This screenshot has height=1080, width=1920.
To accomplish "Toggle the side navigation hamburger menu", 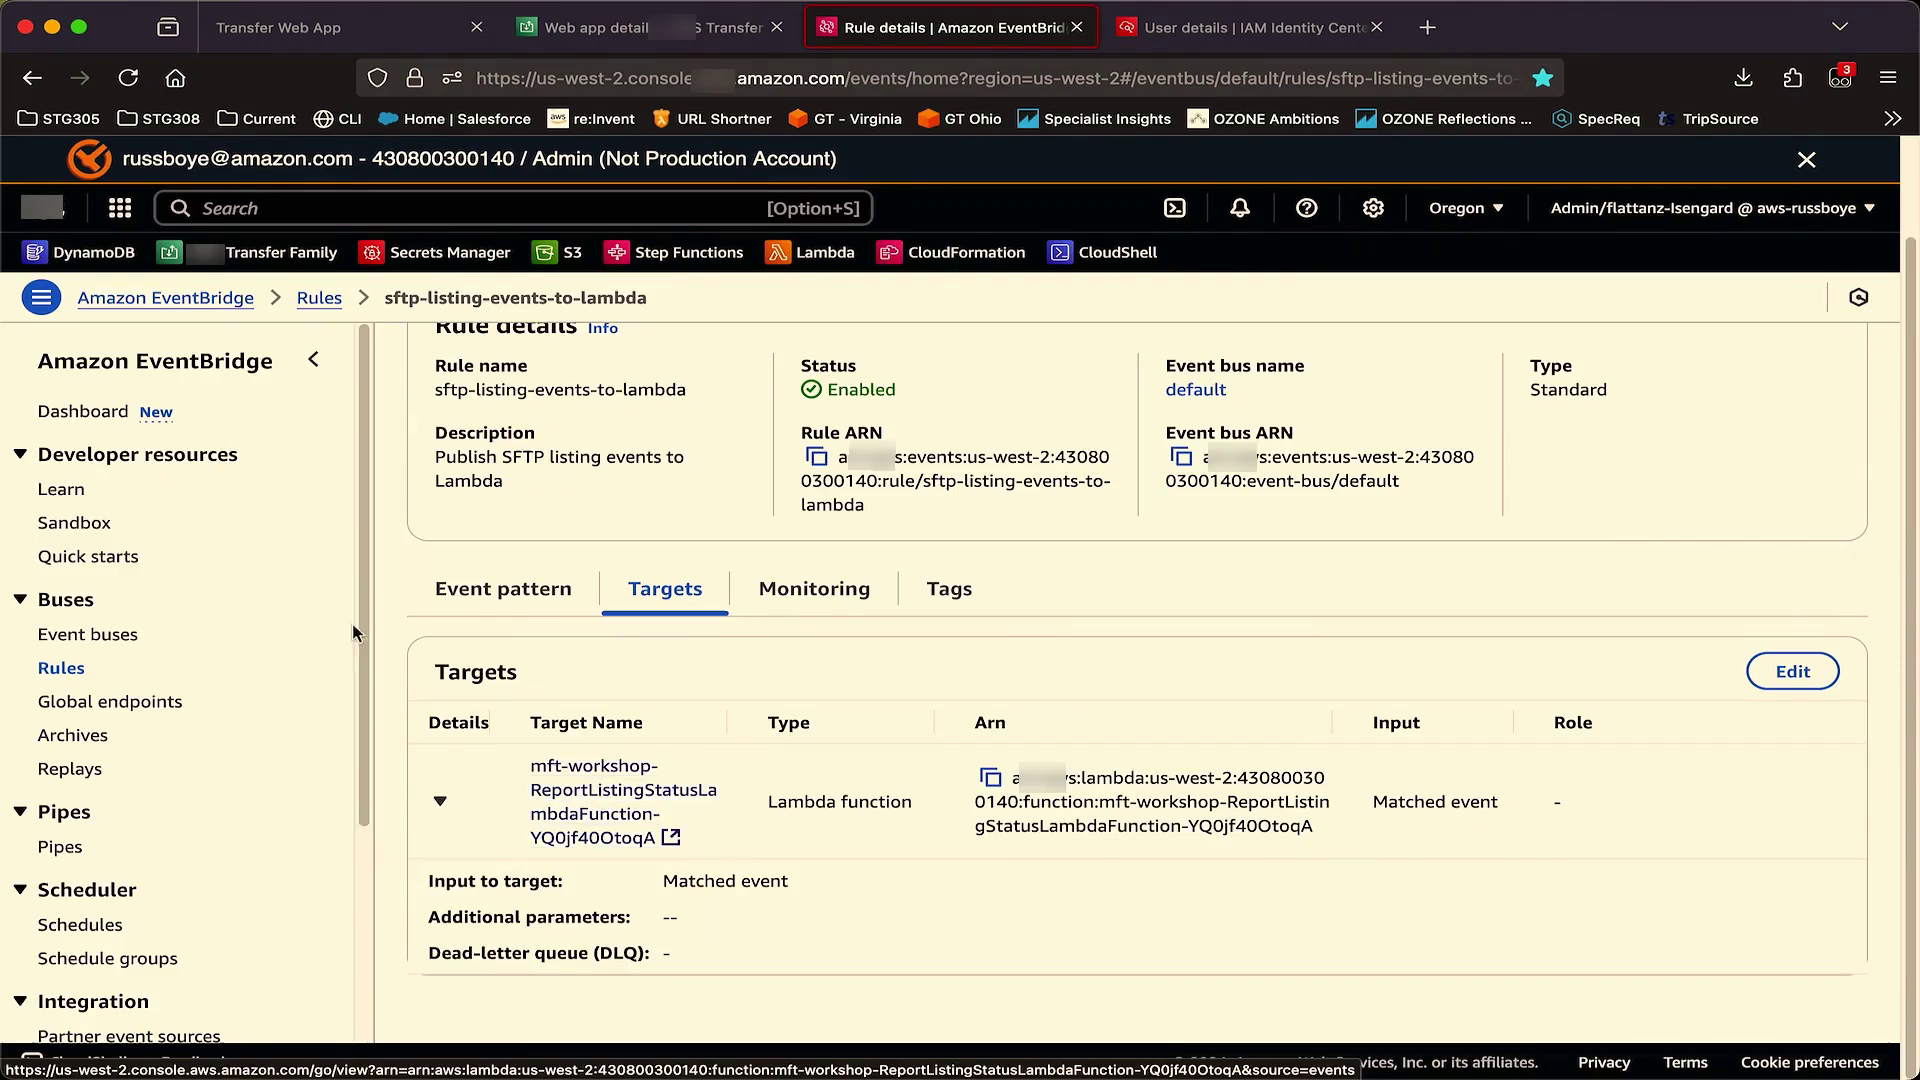I will pos(41,297).
